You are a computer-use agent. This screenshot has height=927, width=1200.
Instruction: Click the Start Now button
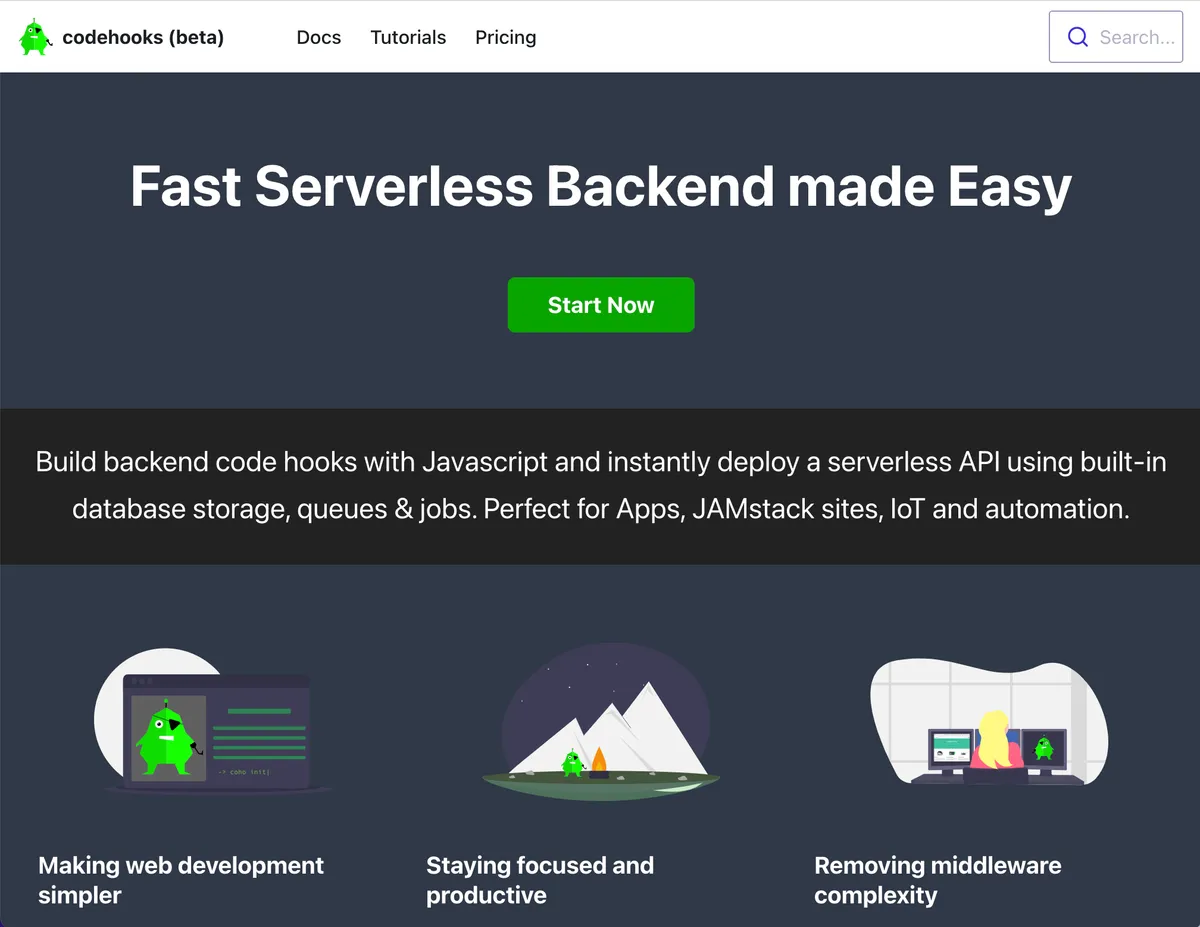600,305
